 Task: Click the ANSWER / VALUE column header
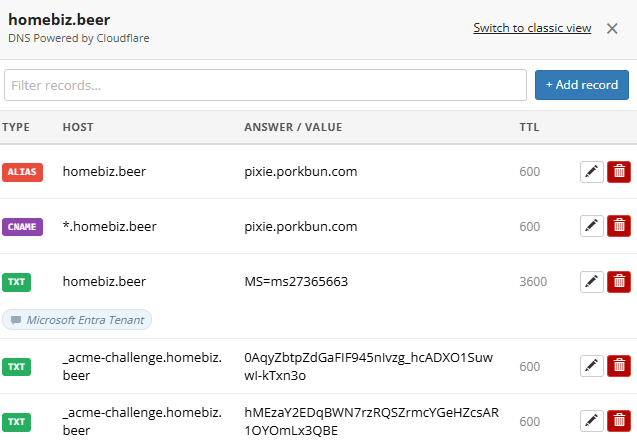[293, 127]
